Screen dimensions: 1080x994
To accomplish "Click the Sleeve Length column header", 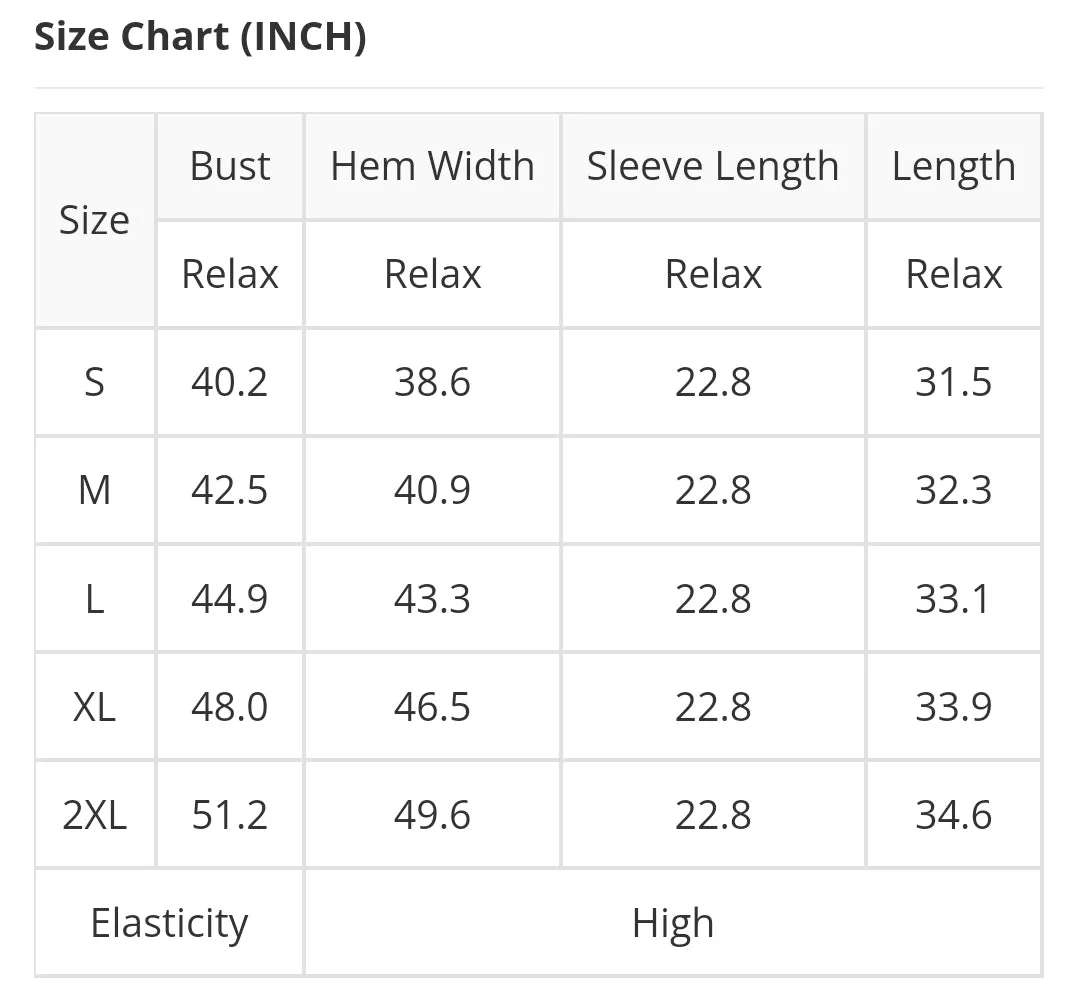I will 713,167.
